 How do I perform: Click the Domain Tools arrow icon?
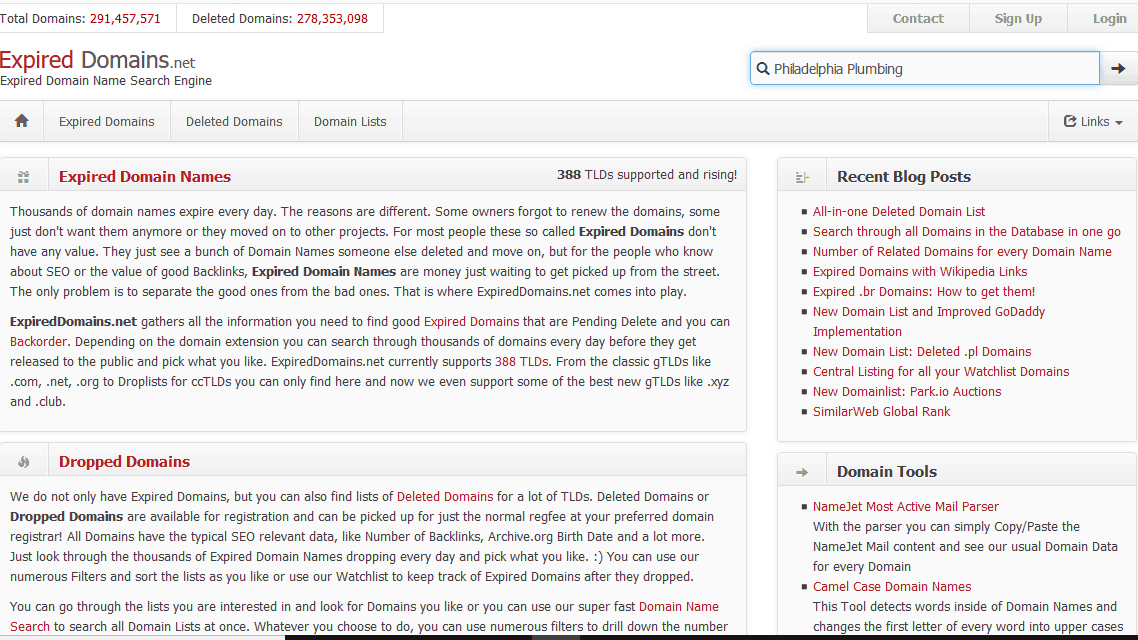(x=802, y=472)
